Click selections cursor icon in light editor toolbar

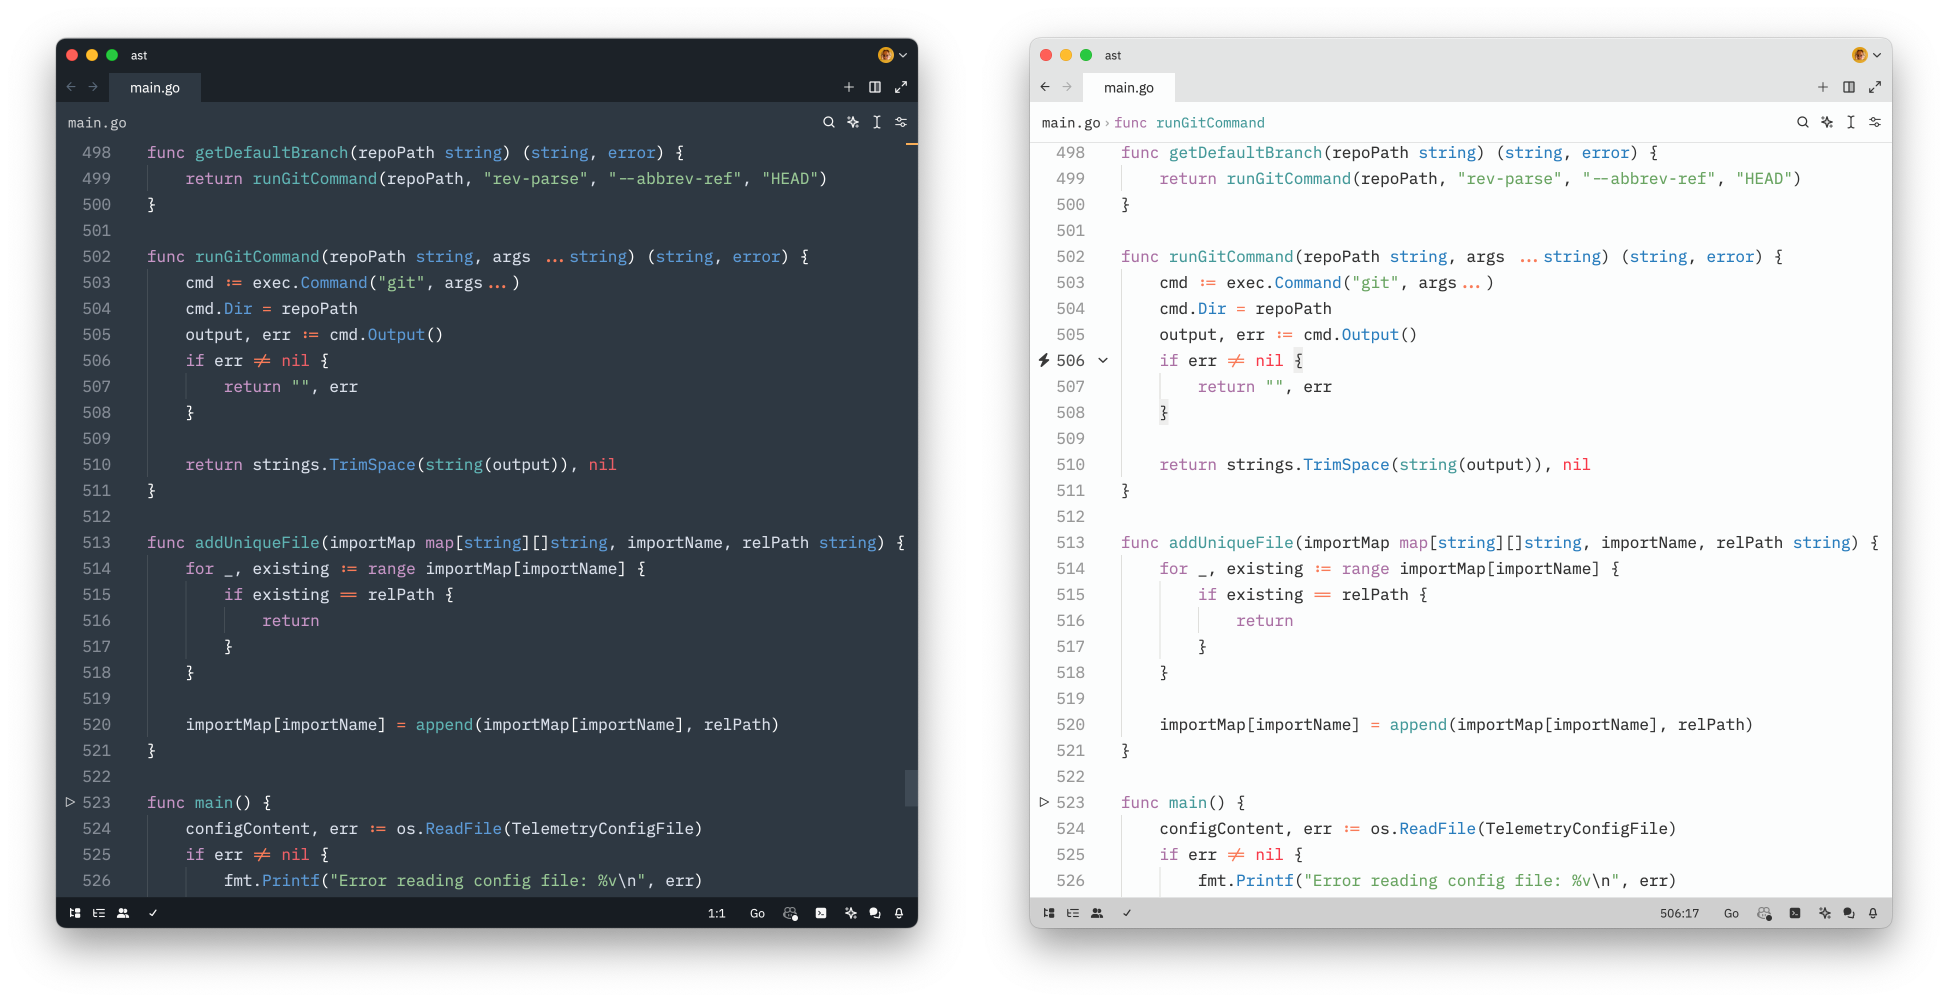pyautogui.click(x=1851, y=122)
